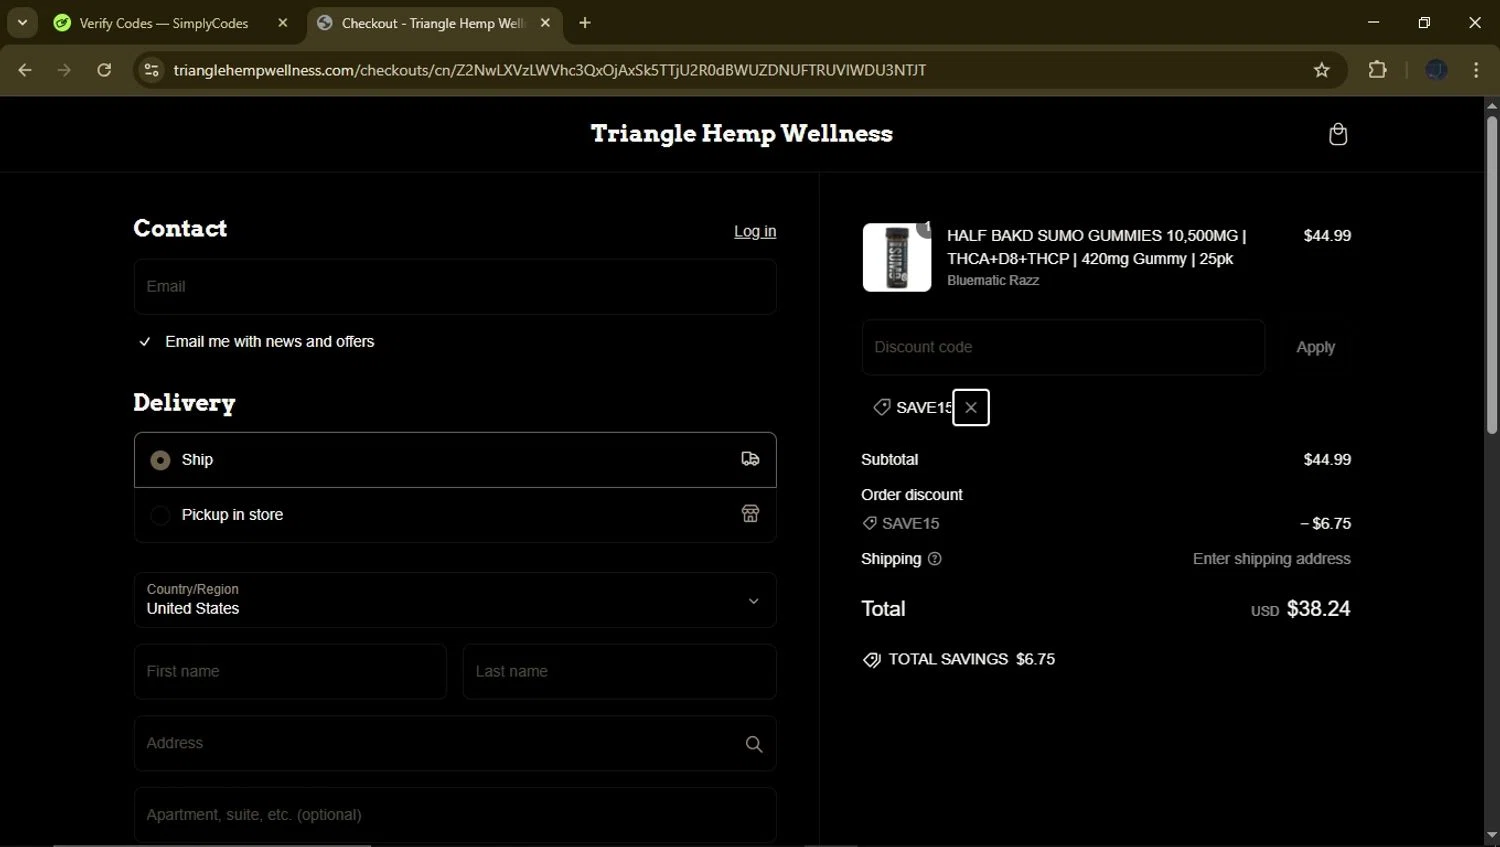Click the scrollbar up arrow

1491,105
